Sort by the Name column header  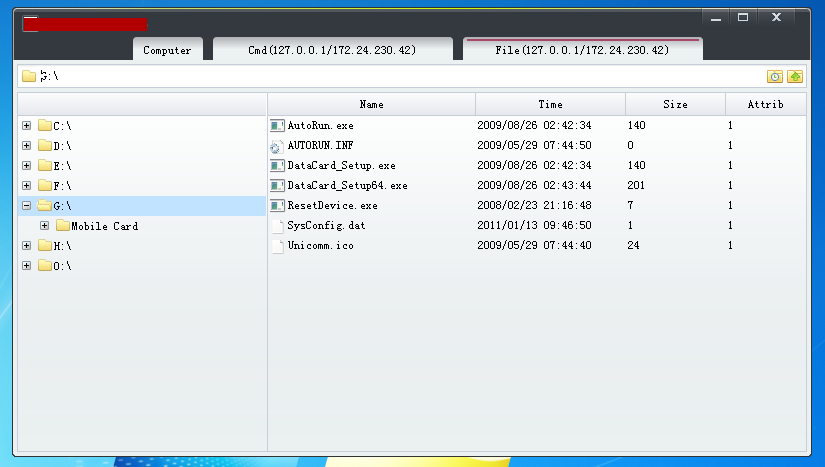pos(371,104)
